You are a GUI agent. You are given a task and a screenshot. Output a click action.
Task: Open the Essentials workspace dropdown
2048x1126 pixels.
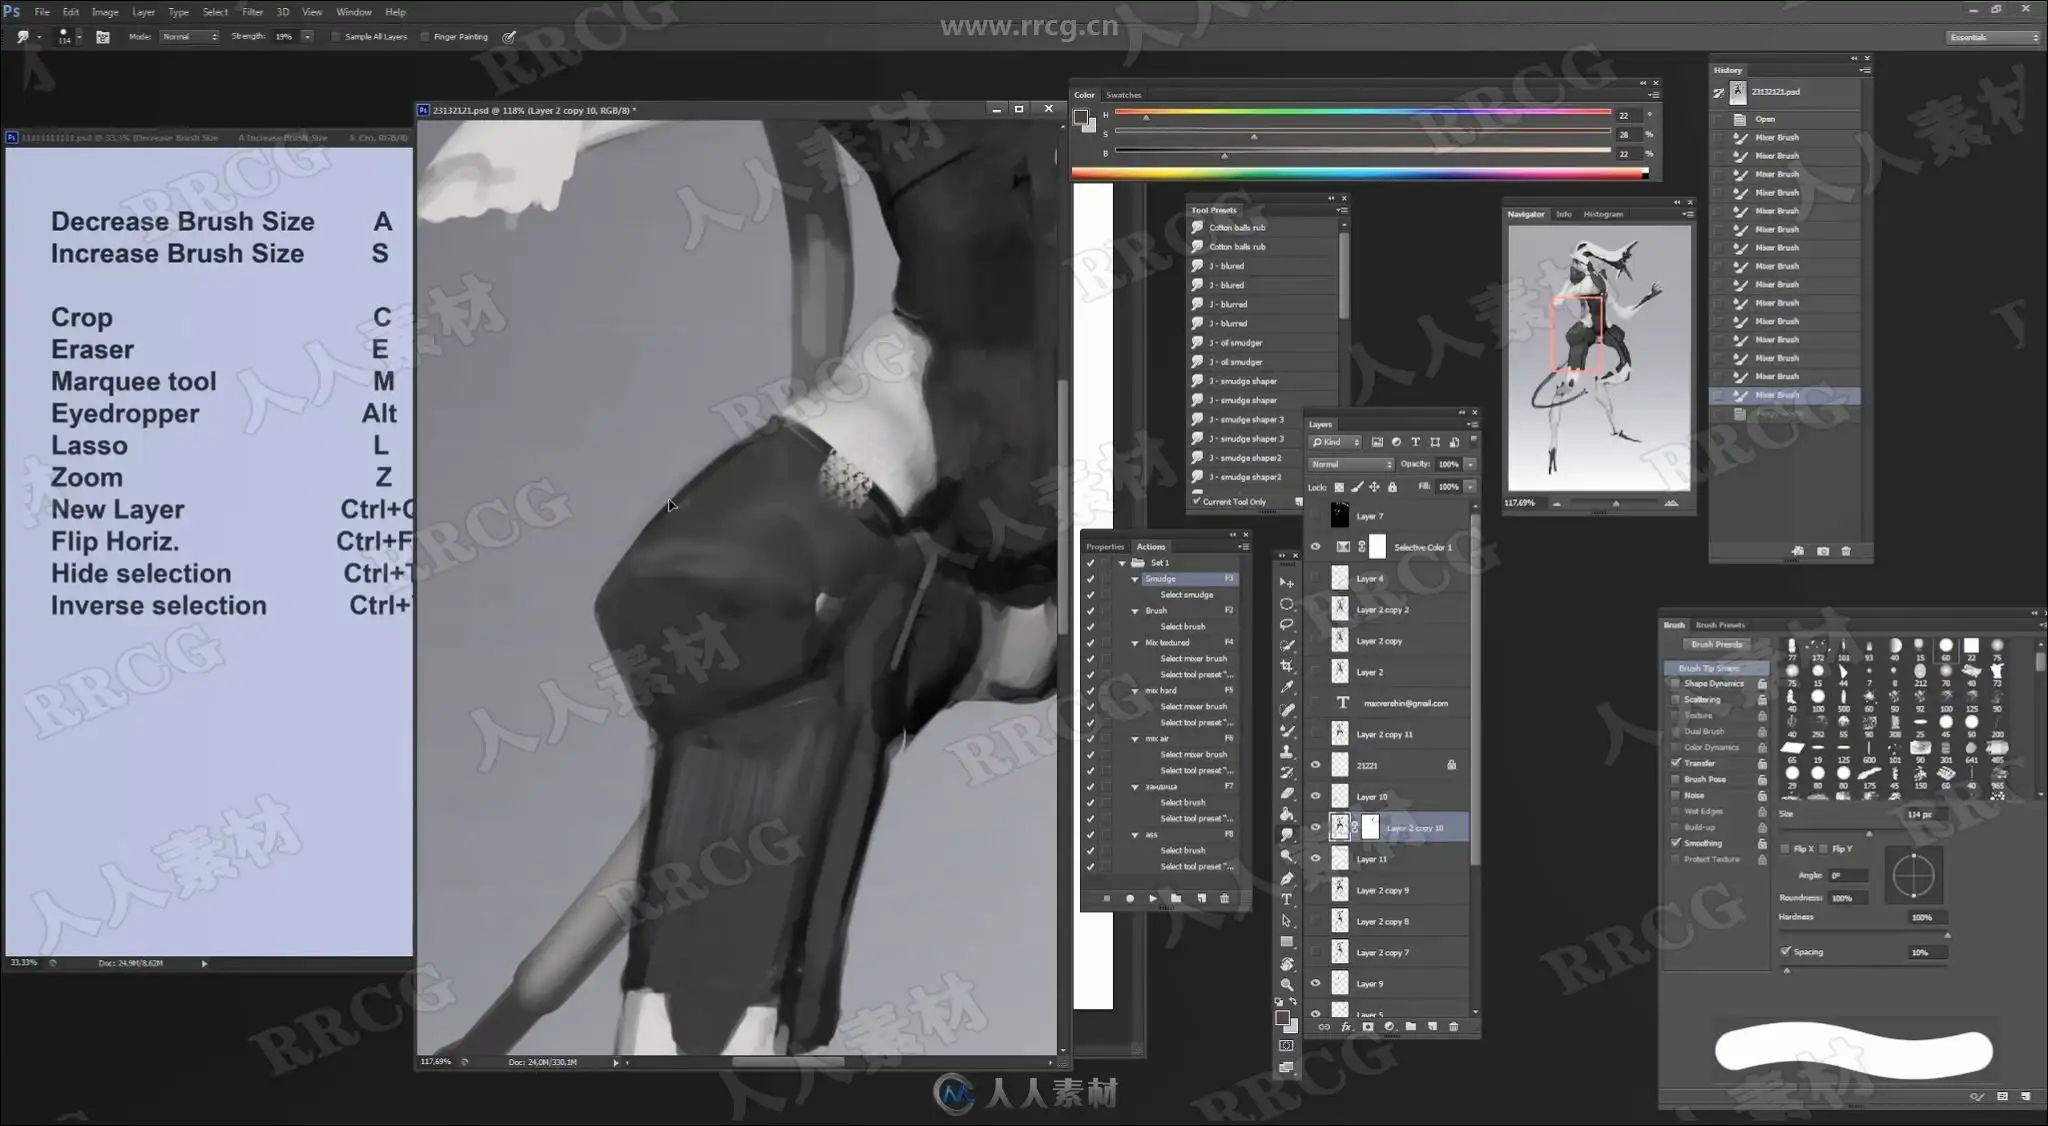click(1993, 37)
